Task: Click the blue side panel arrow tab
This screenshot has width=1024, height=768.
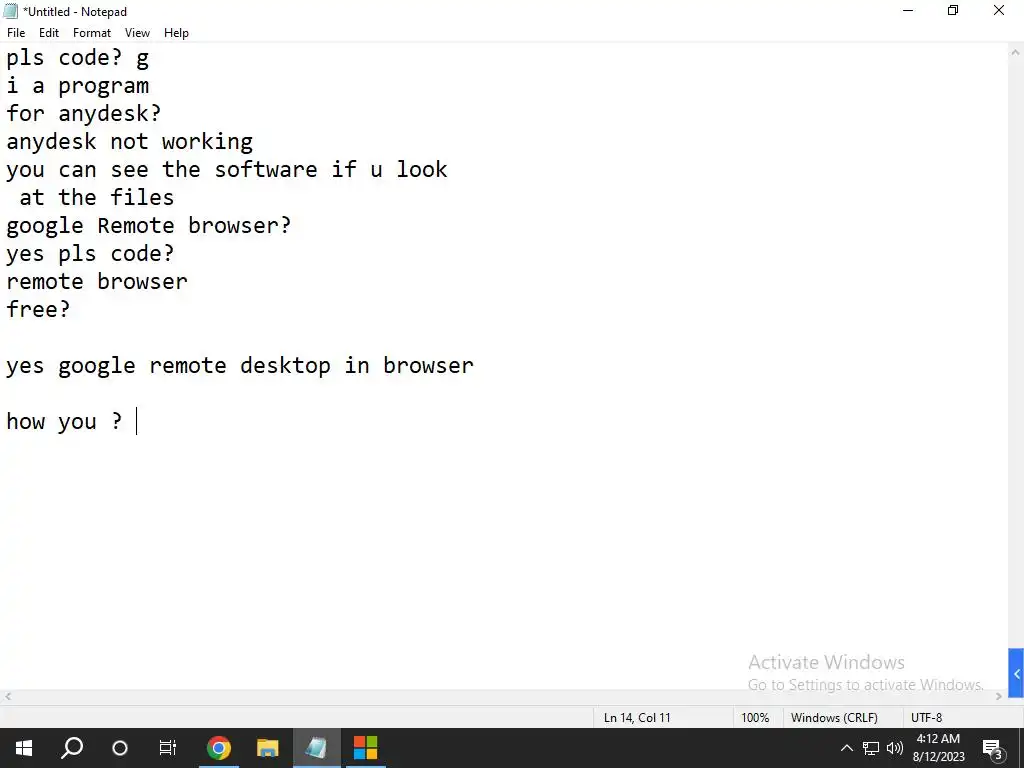Action: (x=1016, y=673)
